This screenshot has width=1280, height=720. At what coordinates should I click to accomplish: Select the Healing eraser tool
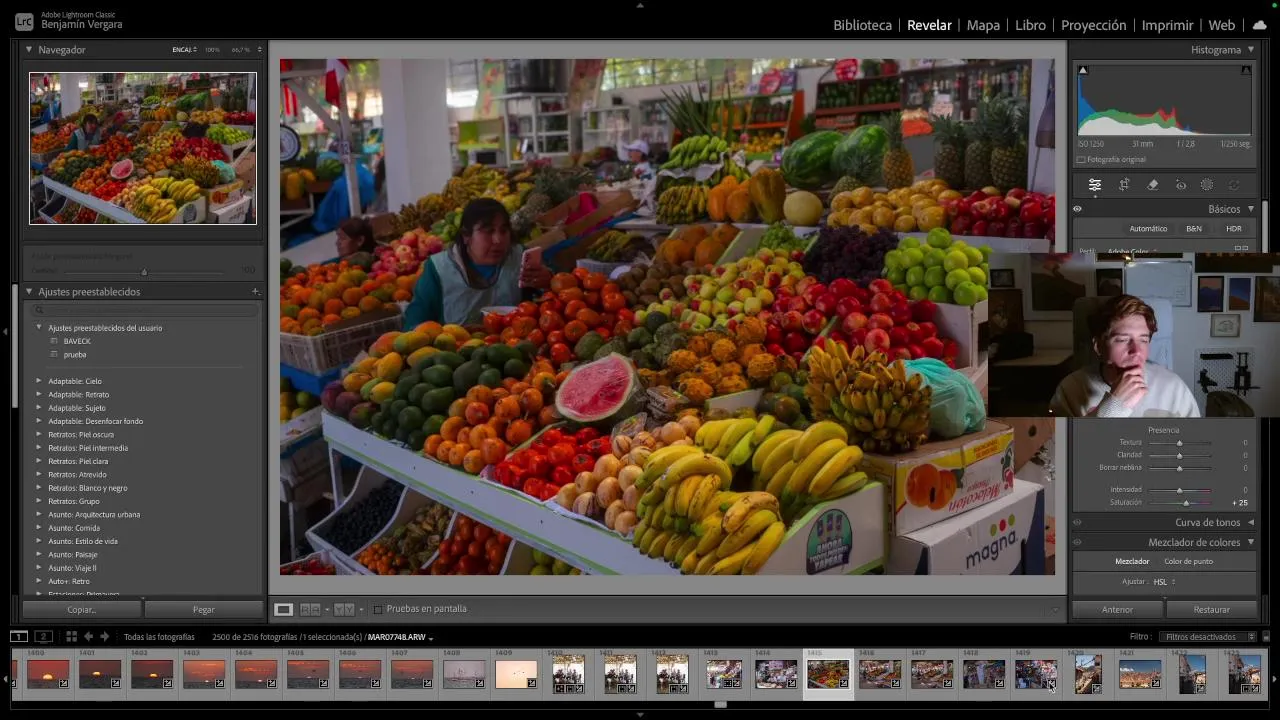pyautogui.click(x=1152, y=185)
